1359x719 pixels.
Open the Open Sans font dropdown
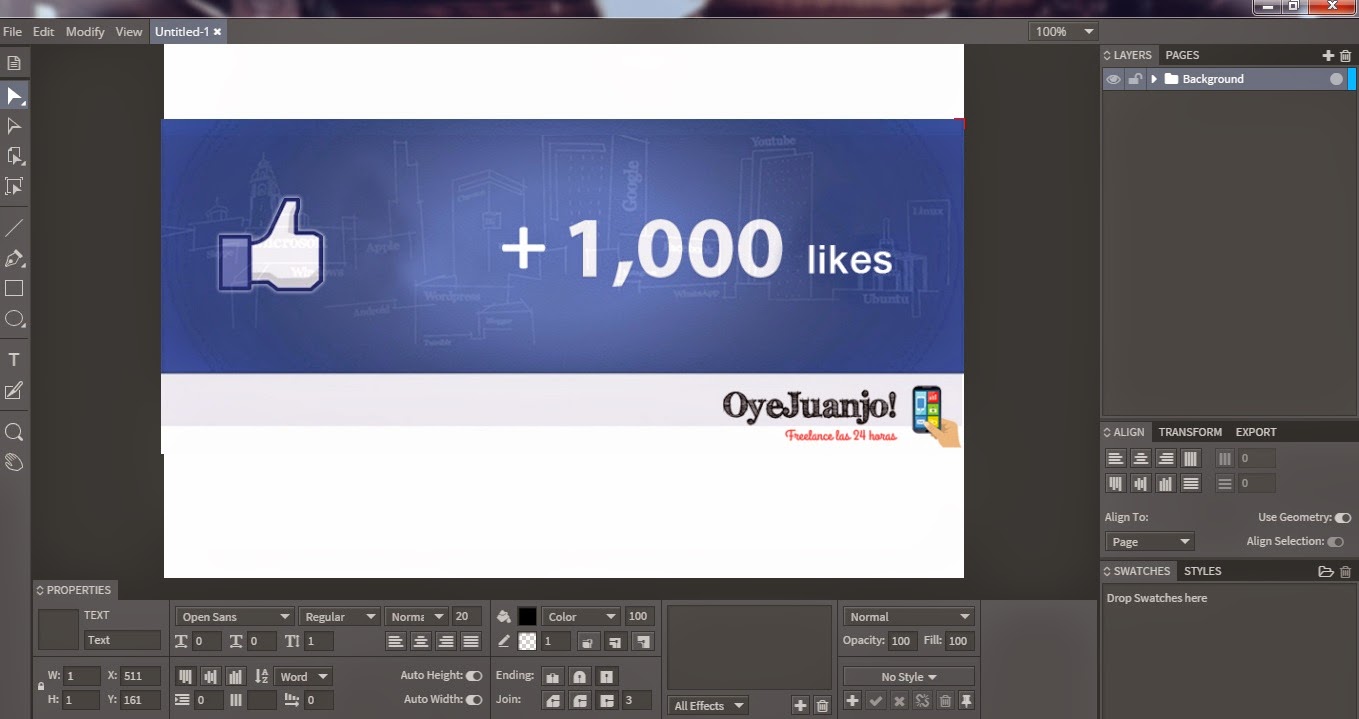234,617
